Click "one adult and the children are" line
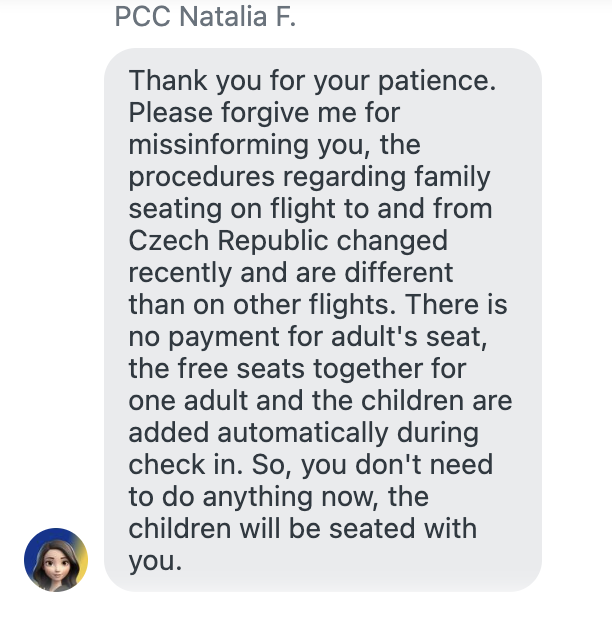The width and height of the screenshot is (612, 626). click(x=320, y=401)
